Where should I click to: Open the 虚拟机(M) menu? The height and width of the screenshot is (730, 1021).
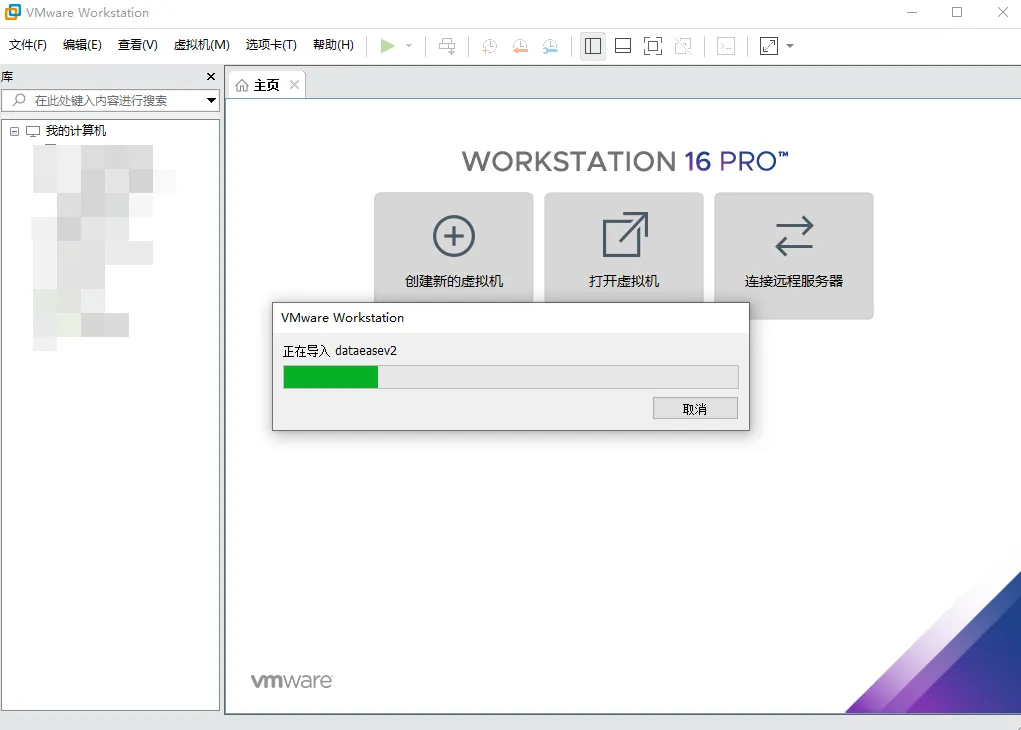tap(202, 45)
